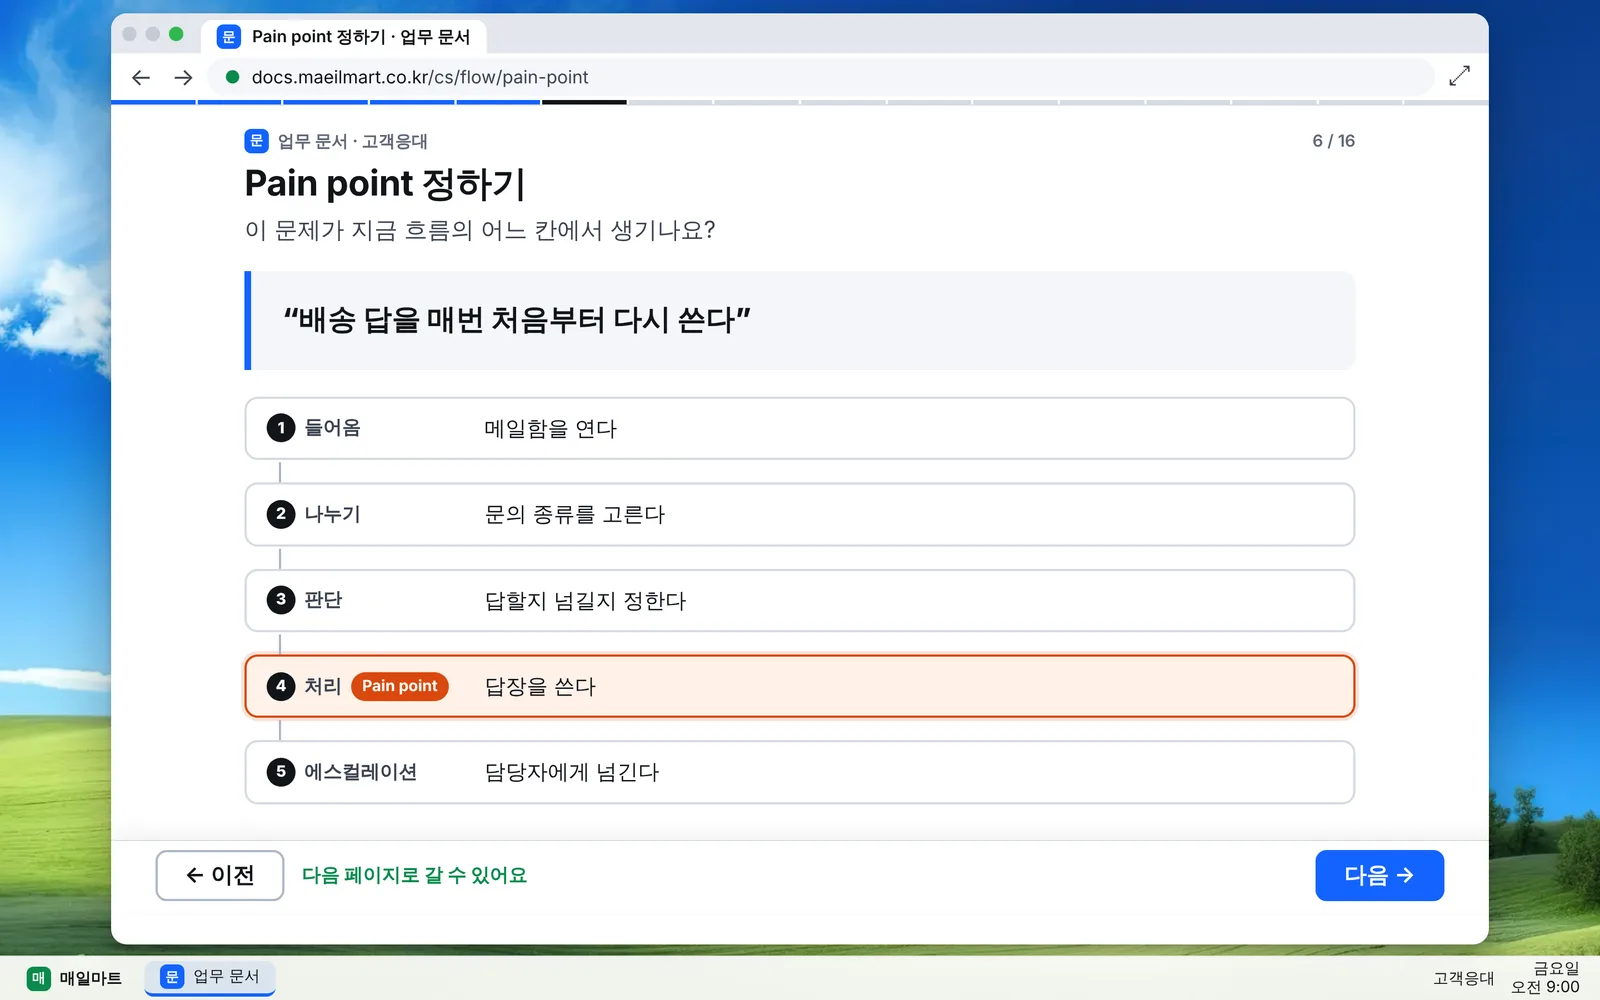The width and height of the screenshot is (1600, 1000).
Task: Open 업무 문서 app in taskbar
Action: 210,977
